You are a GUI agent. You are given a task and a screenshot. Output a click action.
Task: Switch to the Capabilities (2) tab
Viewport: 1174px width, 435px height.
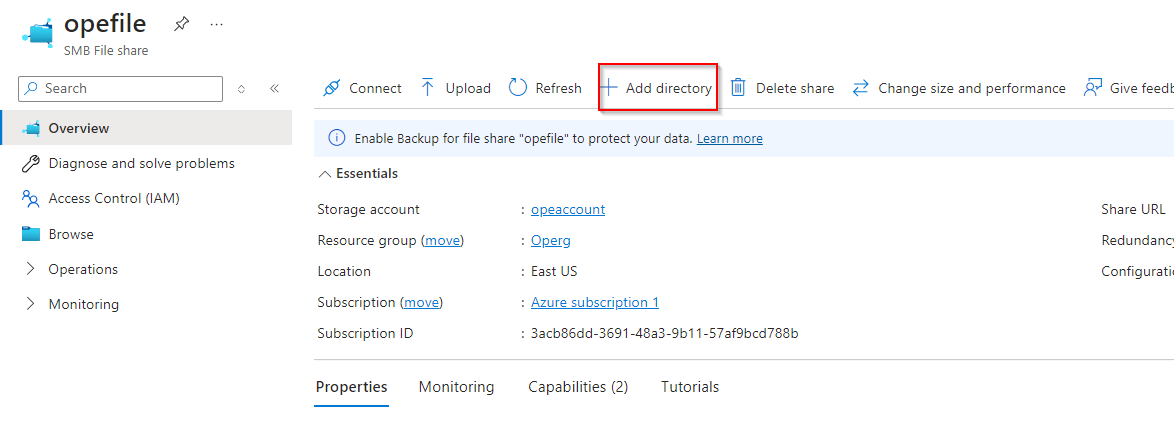577,387
